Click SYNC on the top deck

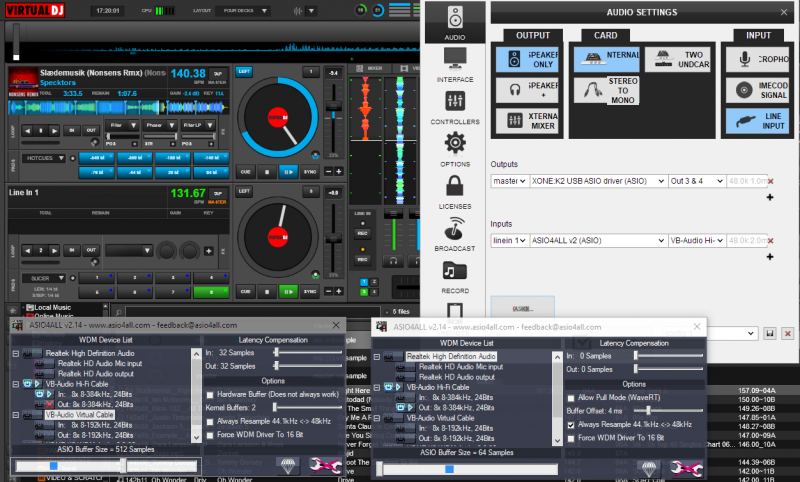[x=310, y=172]
